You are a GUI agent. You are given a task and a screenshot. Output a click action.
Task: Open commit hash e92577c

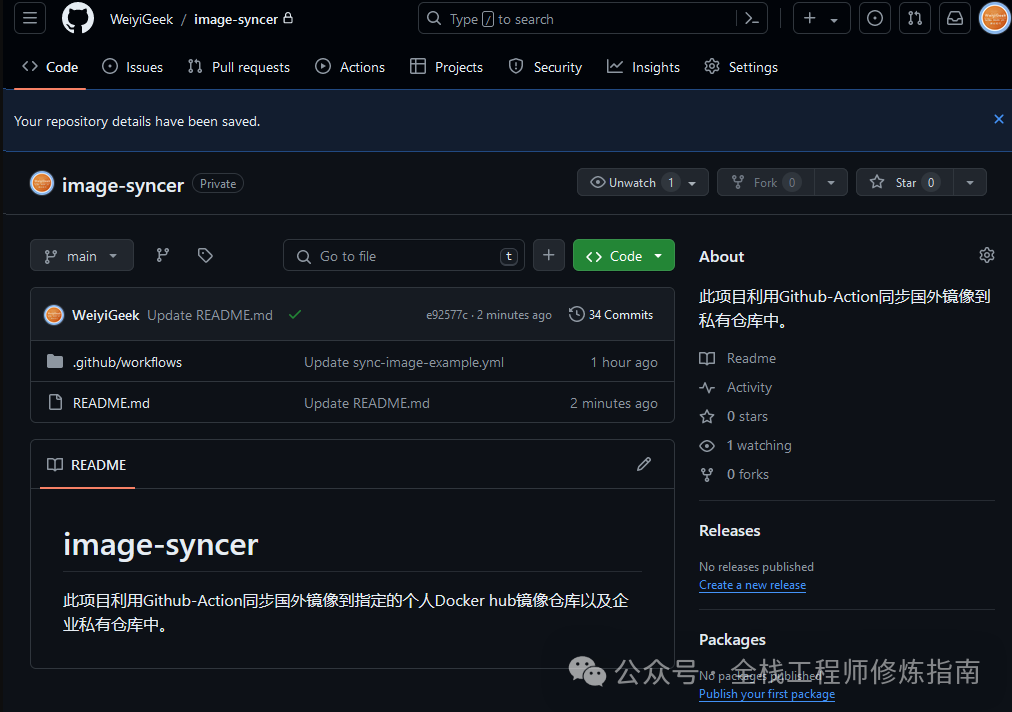(x=447, y=315)
